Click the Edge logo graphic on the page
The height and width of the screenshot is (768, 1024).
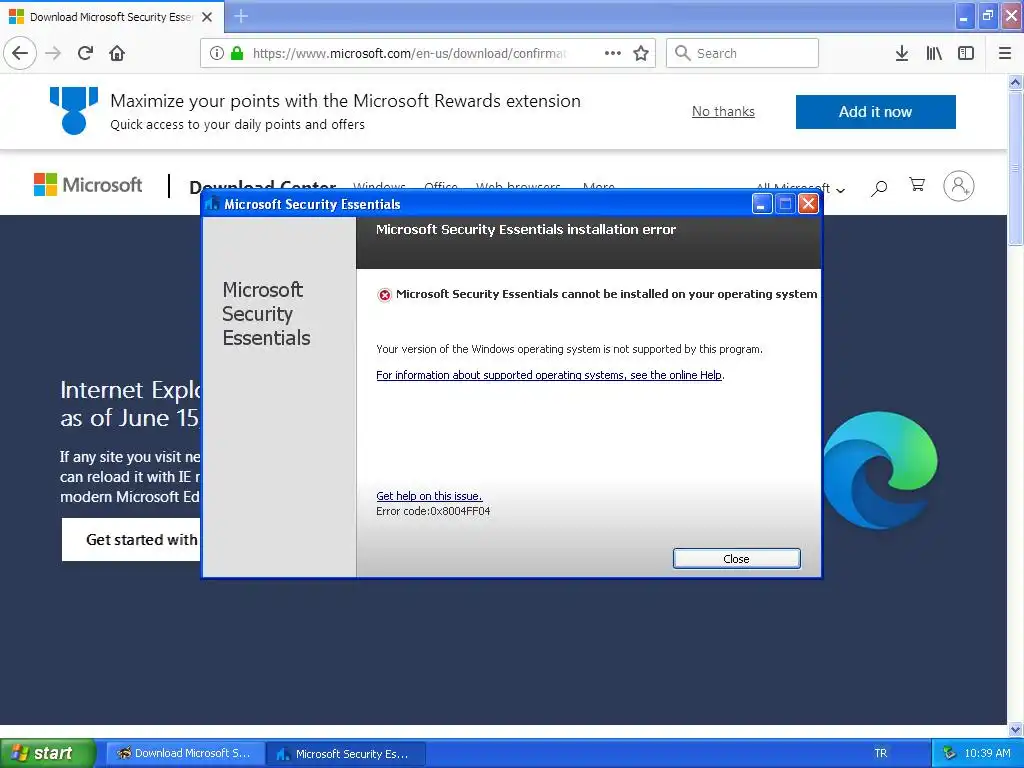click(880, 470)
